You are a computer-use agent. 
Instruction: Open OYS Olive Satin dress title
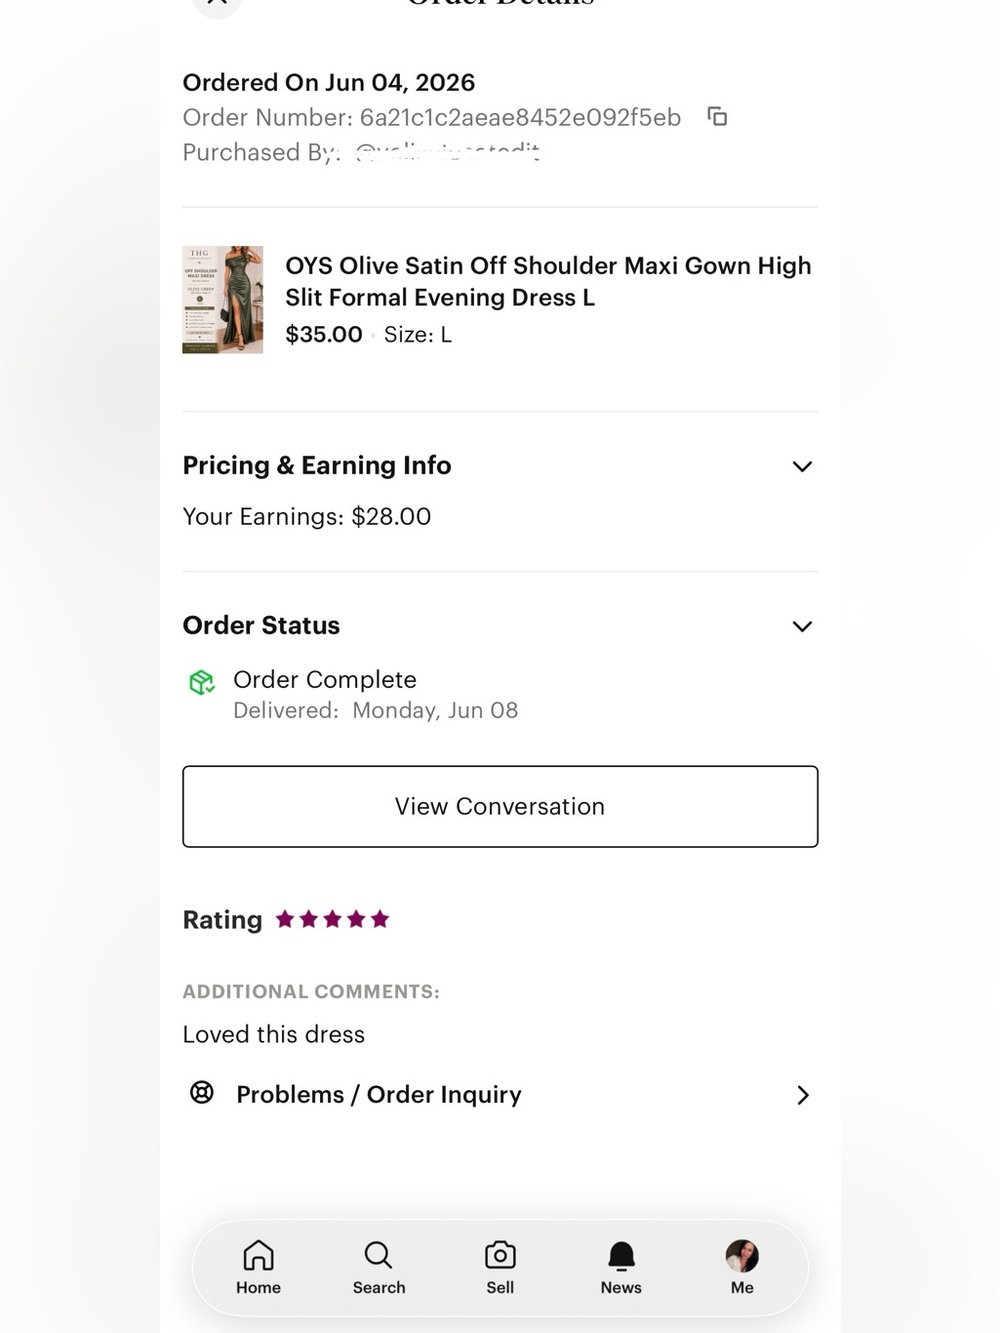(x=548, y=281)
